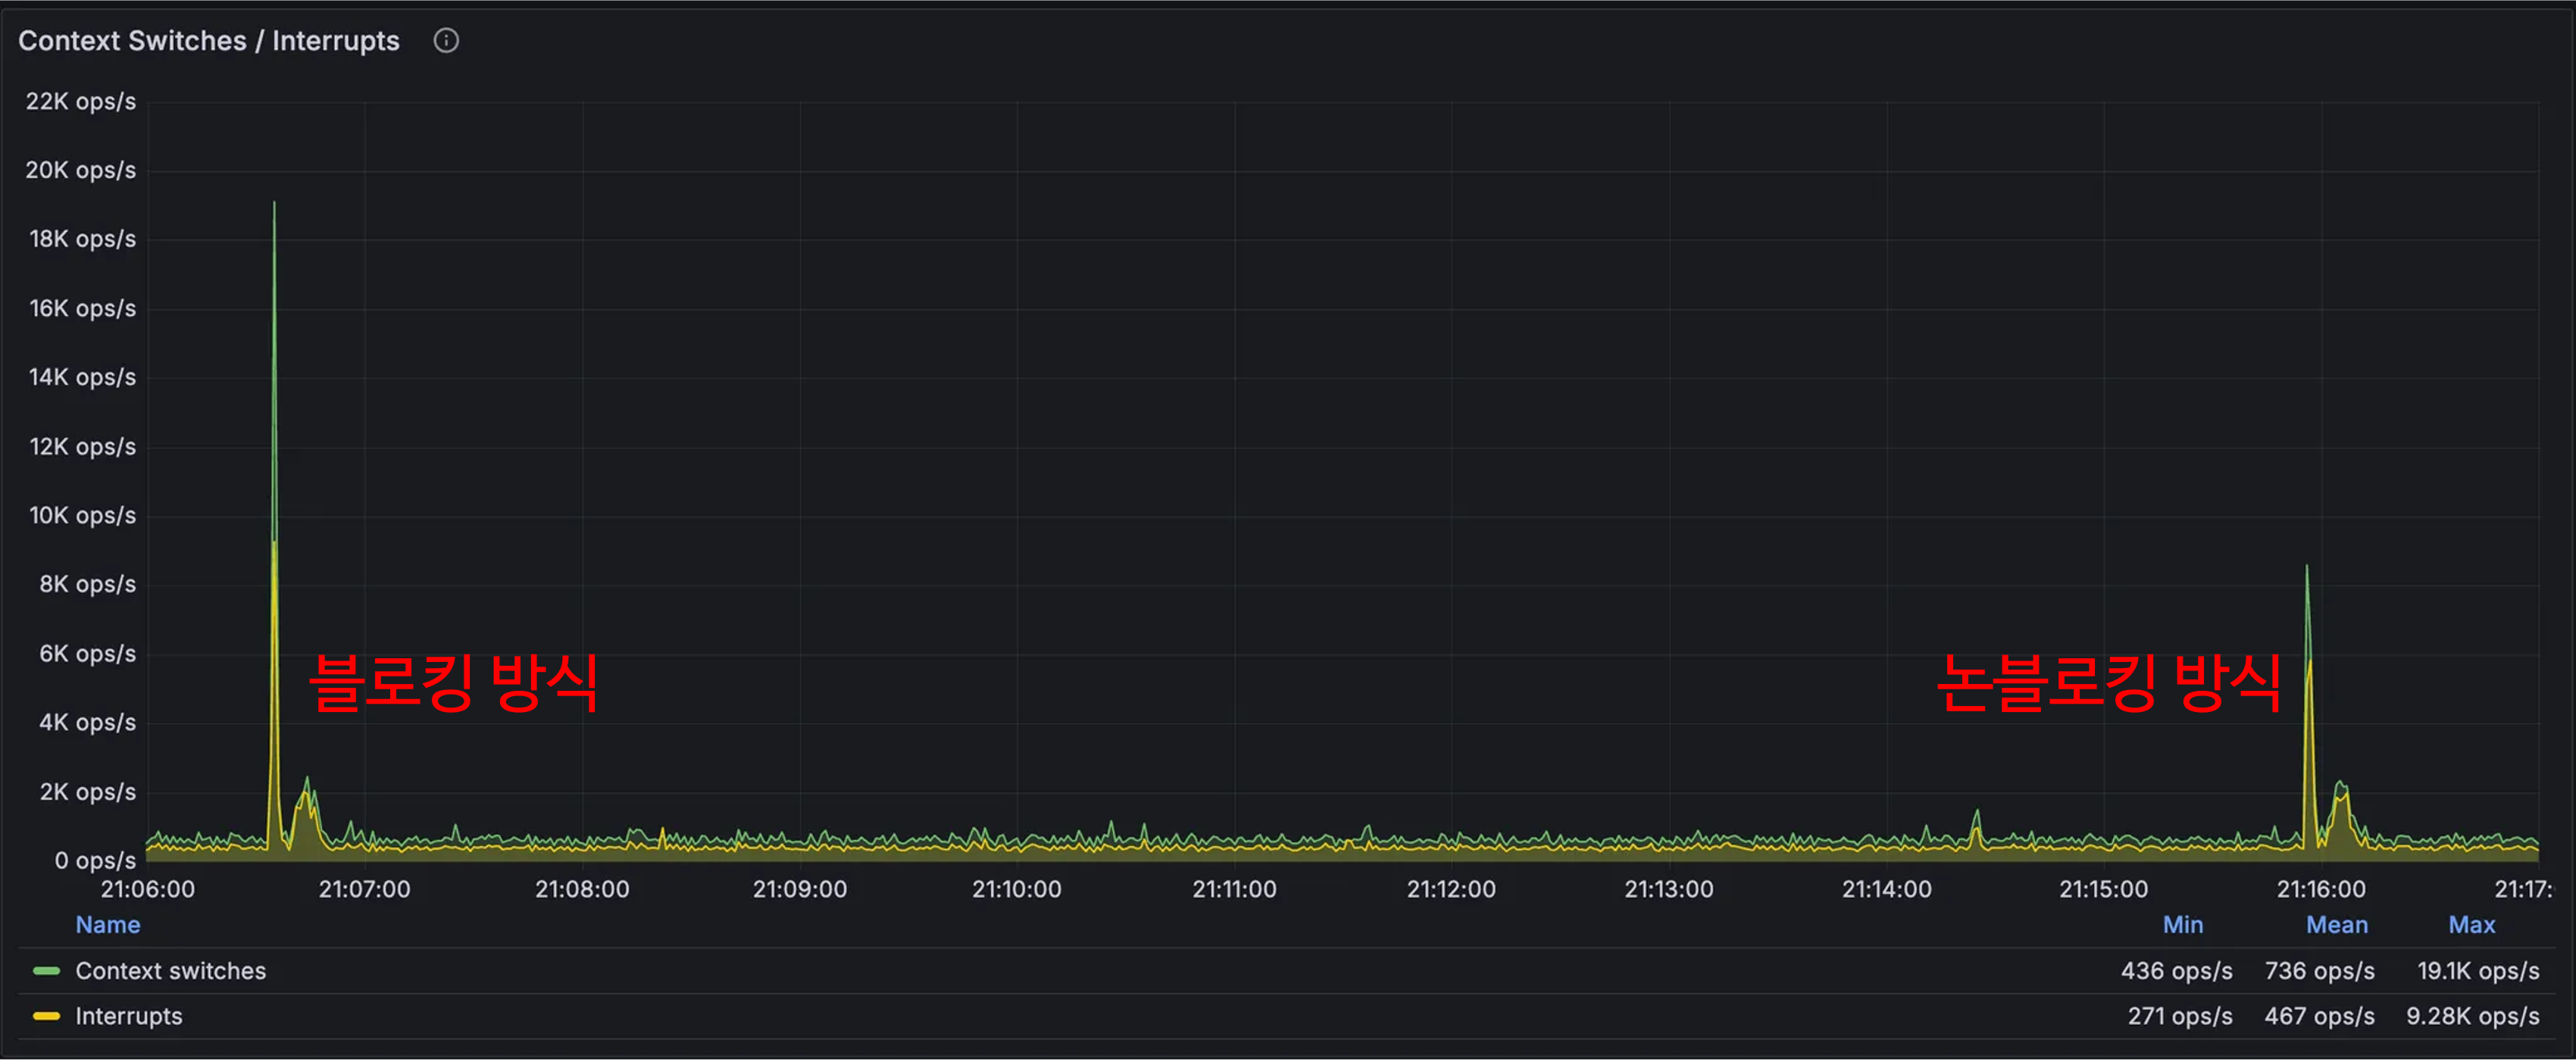The image size is (2576, 1062).
Task: Open the Context Switches / Interrupts panel title
Action: click(x=208, y=40)
